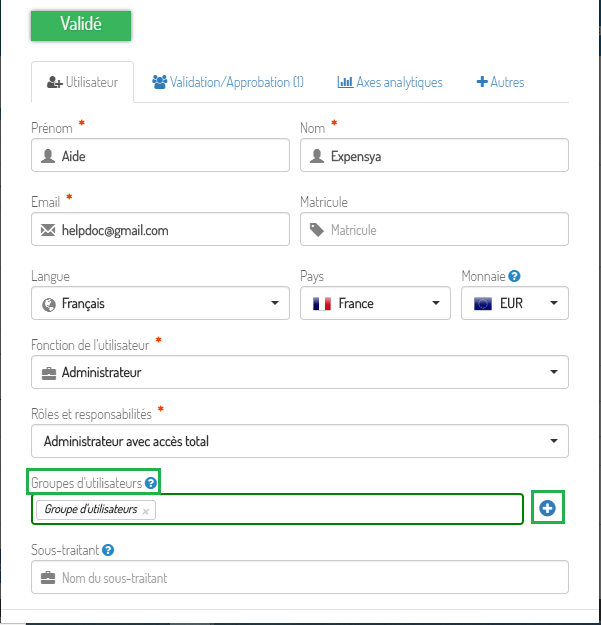The height and width of the screenshot is (625, 601).
Task: Expand Rôles et responsabilités dropdown
Action: (x=300, y=441)
